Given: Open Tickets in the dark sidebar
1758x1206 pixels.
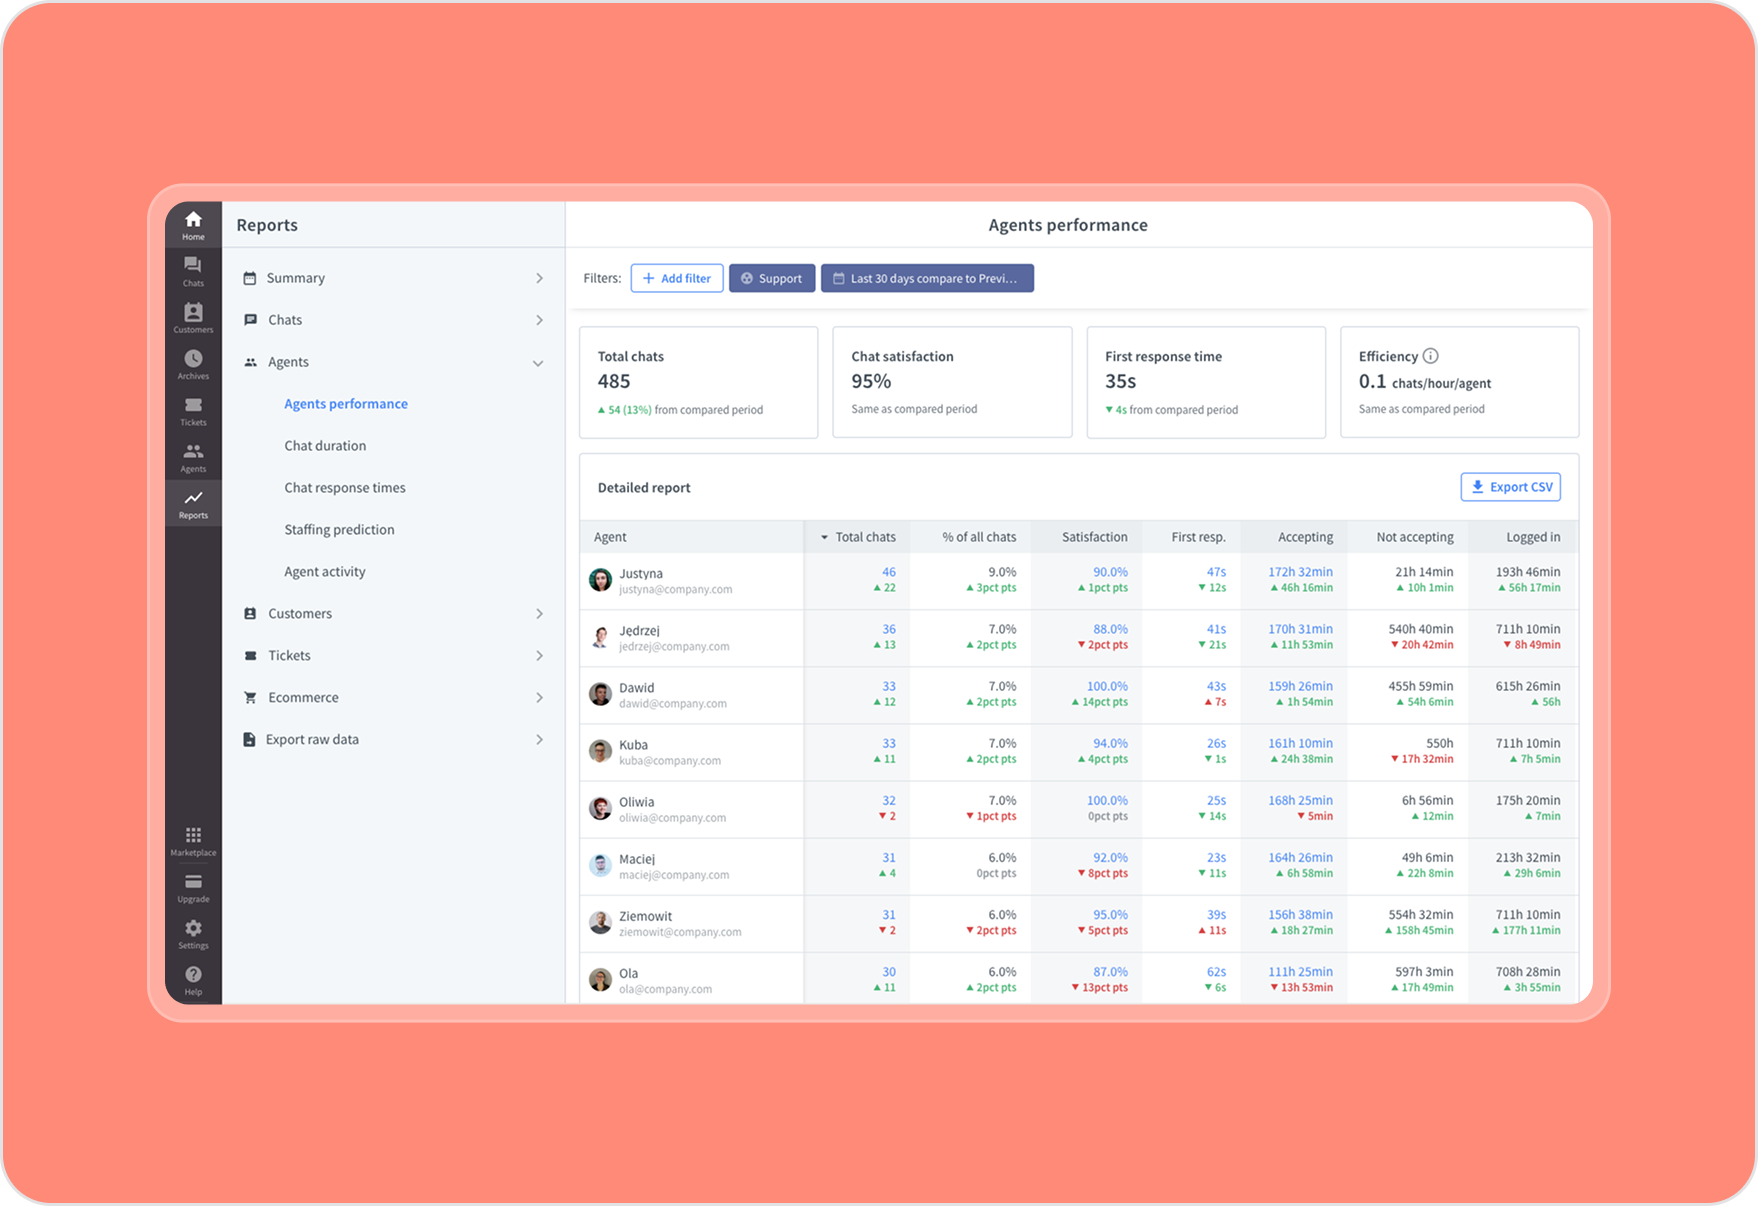Looking at the screenshot, I should [193, 410].
